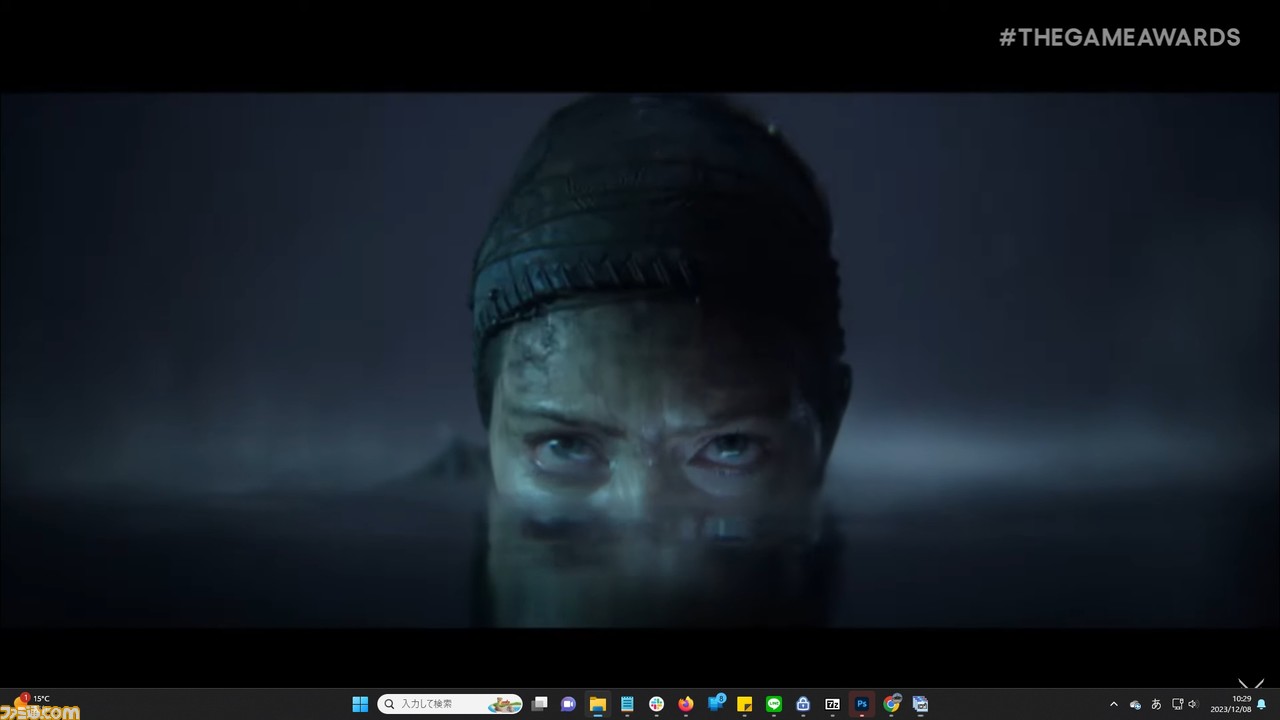Open the notification bell
The image size is (1280, 720).
tap(1261, 704)
